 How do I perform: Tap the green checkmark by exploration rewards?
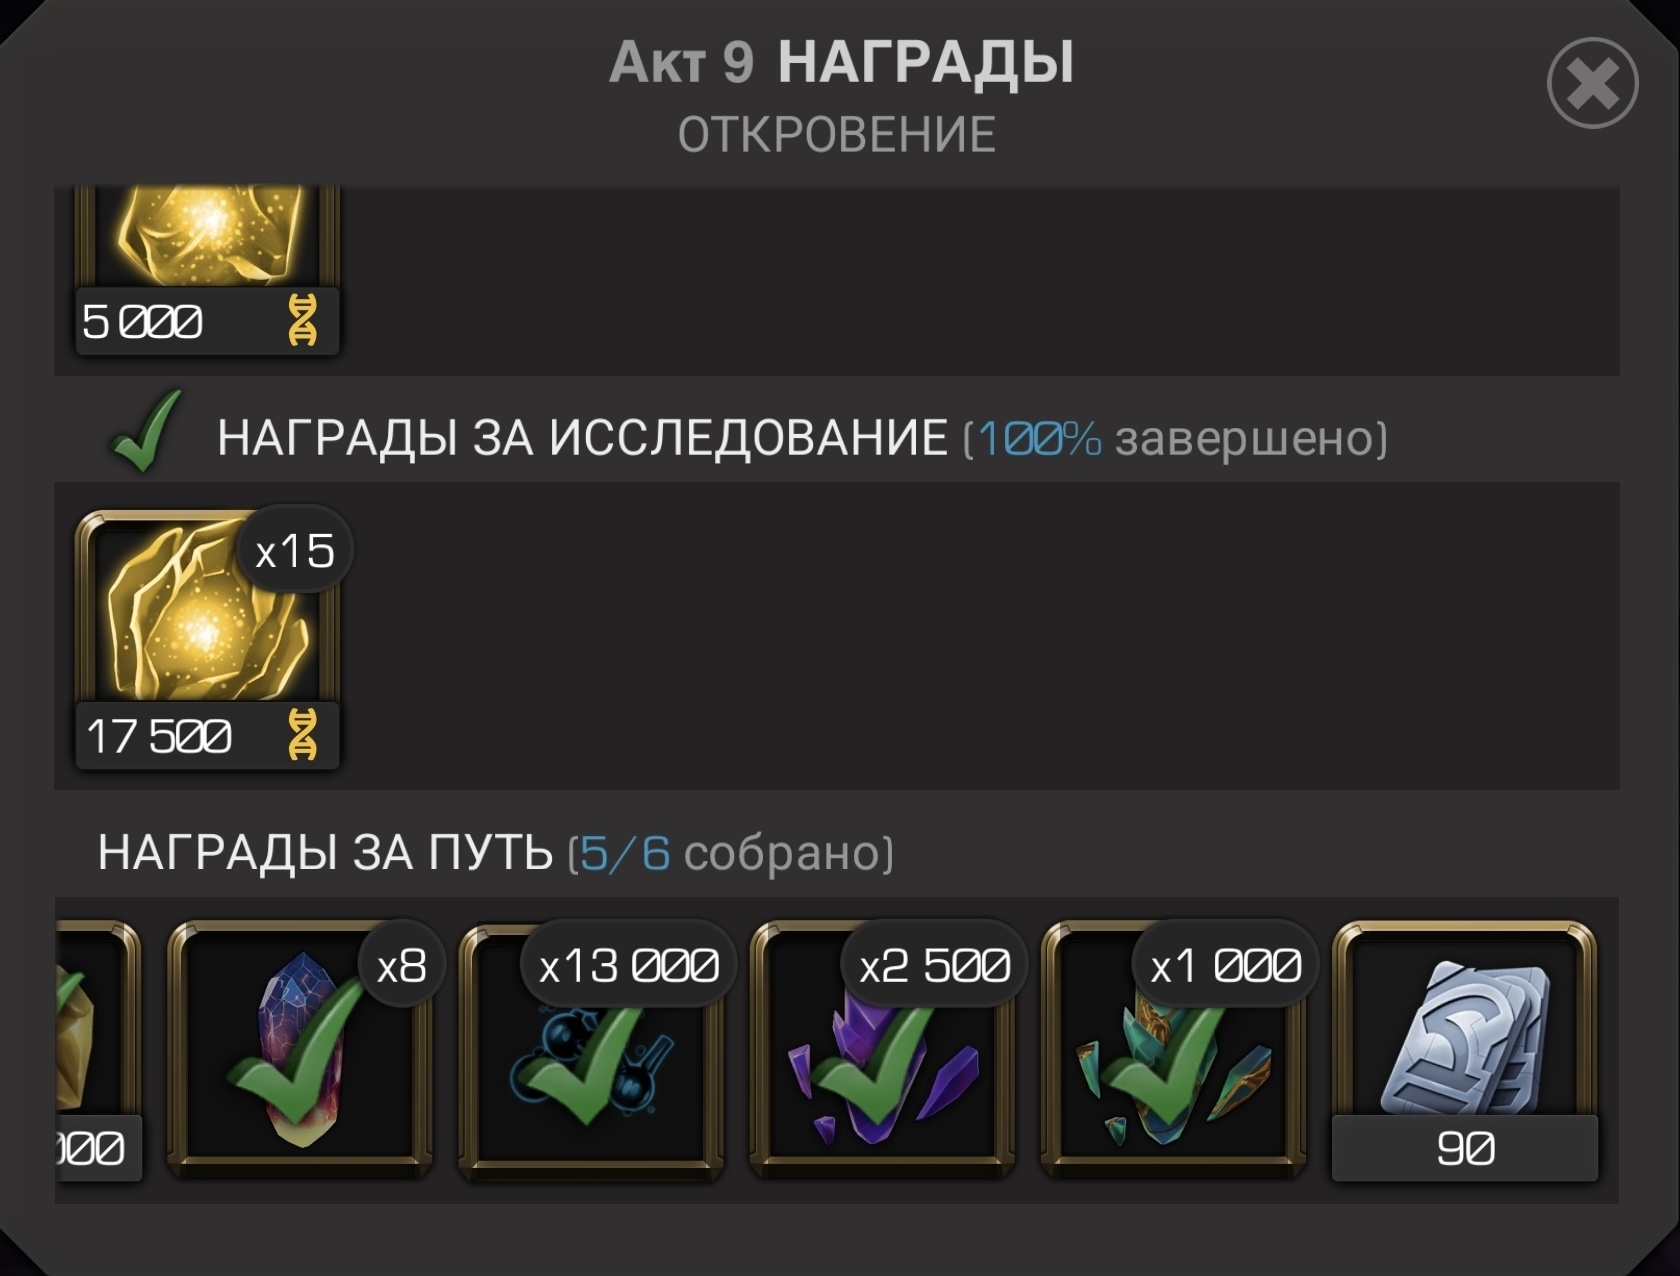[146, 431]
